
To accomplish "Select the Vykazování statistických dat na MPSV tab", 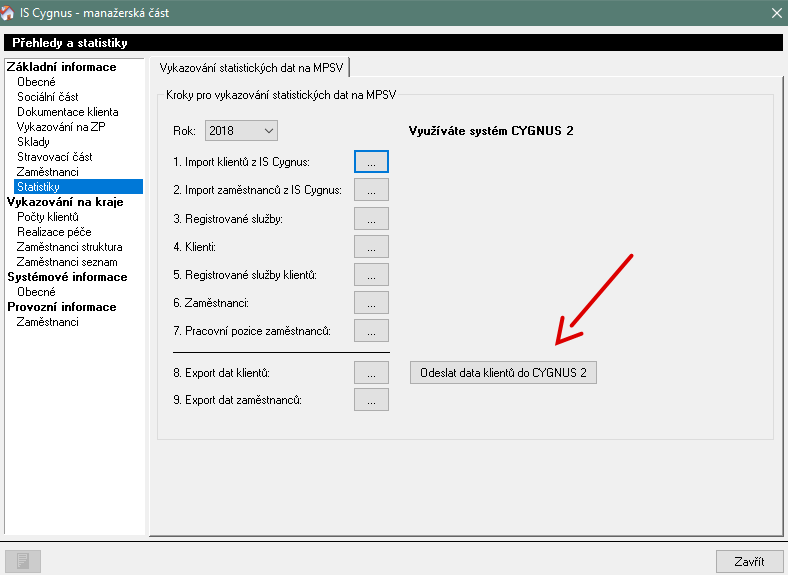I will (251, 68).
